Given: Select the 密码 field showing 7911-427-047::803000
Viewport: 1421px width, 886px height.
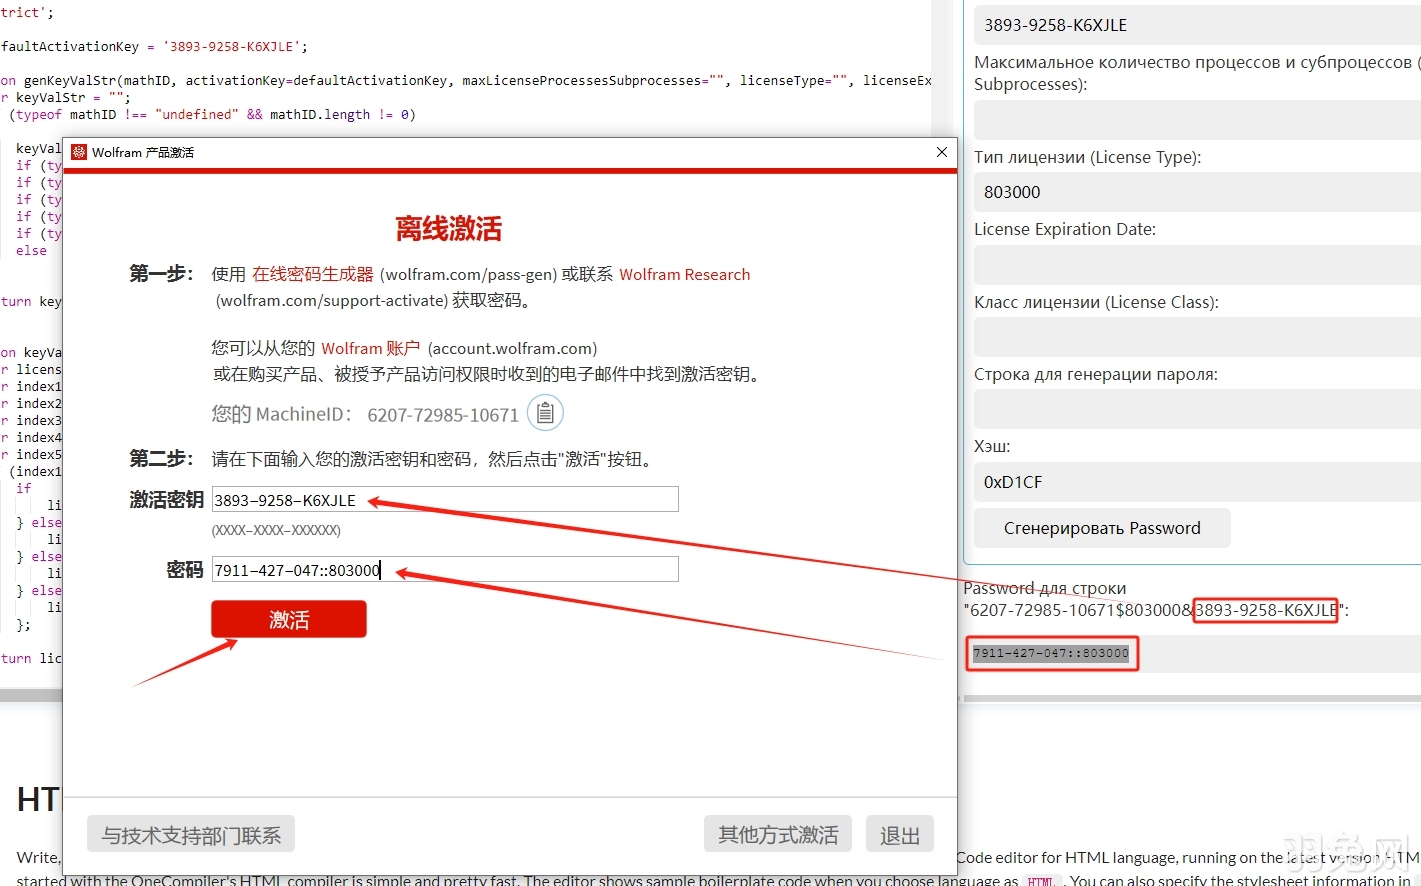Looking at the screenshot, I should pyautogui.click(x=443, y=568).
